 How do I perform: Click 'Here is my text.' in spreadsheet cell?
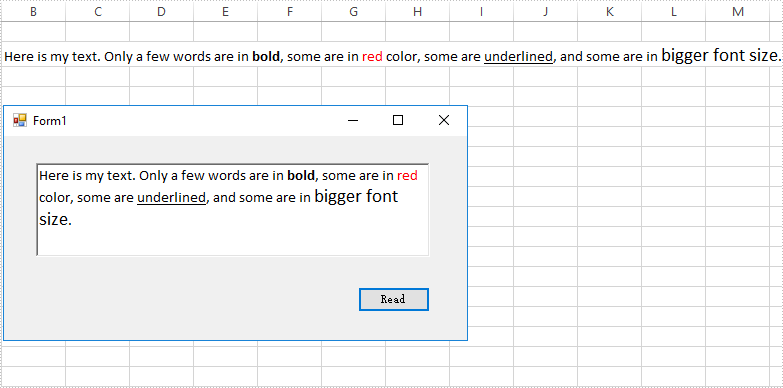click(x=52, y=56)
